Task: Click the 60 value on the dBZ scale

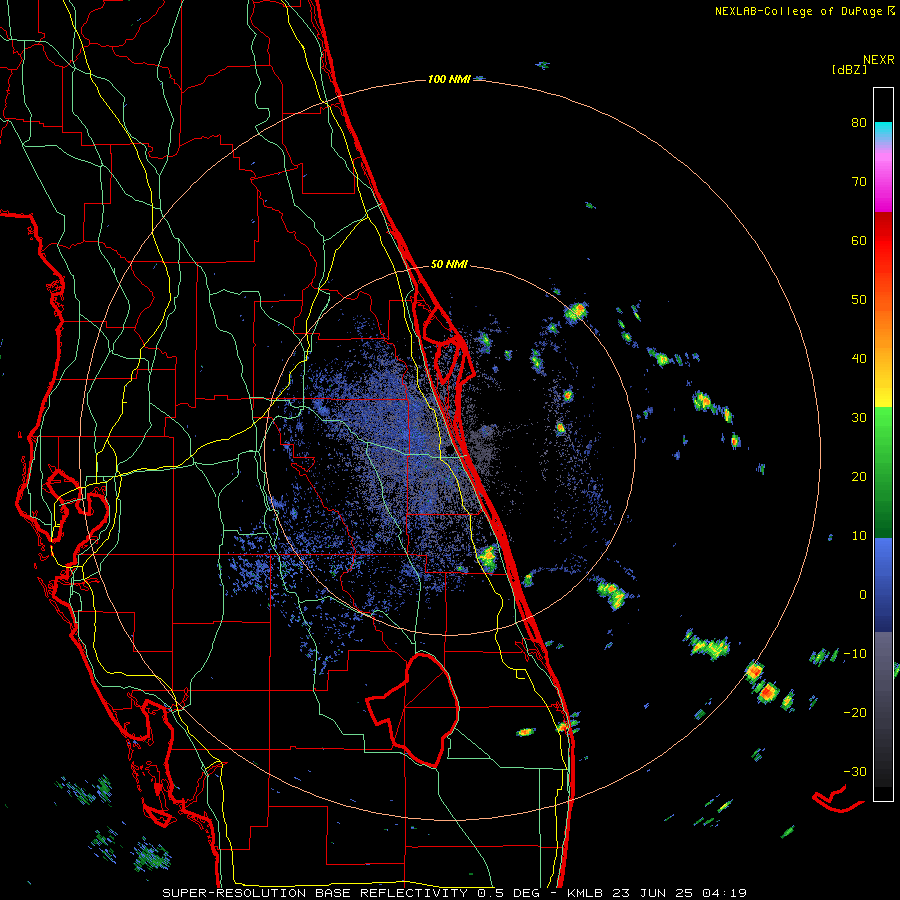Action: pos(859,240)
